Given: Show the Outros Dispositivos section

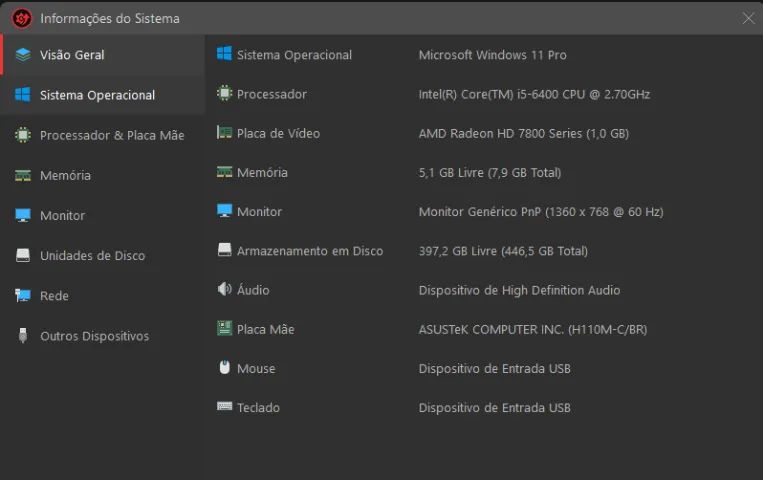Looking at the screenshot, I should 102,336.
